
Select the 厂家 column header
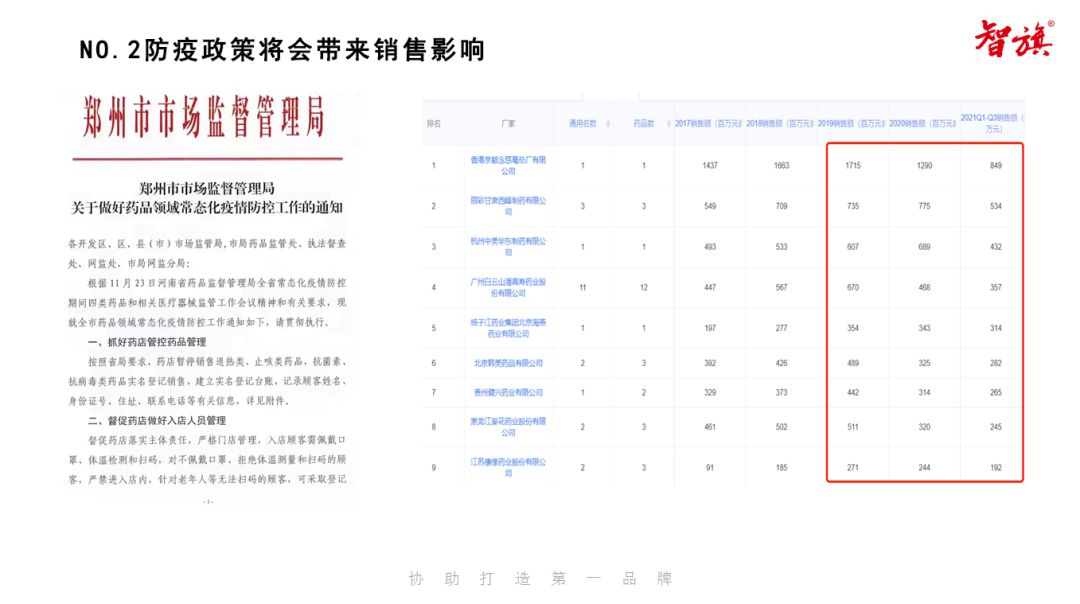(x=508, y=124)
